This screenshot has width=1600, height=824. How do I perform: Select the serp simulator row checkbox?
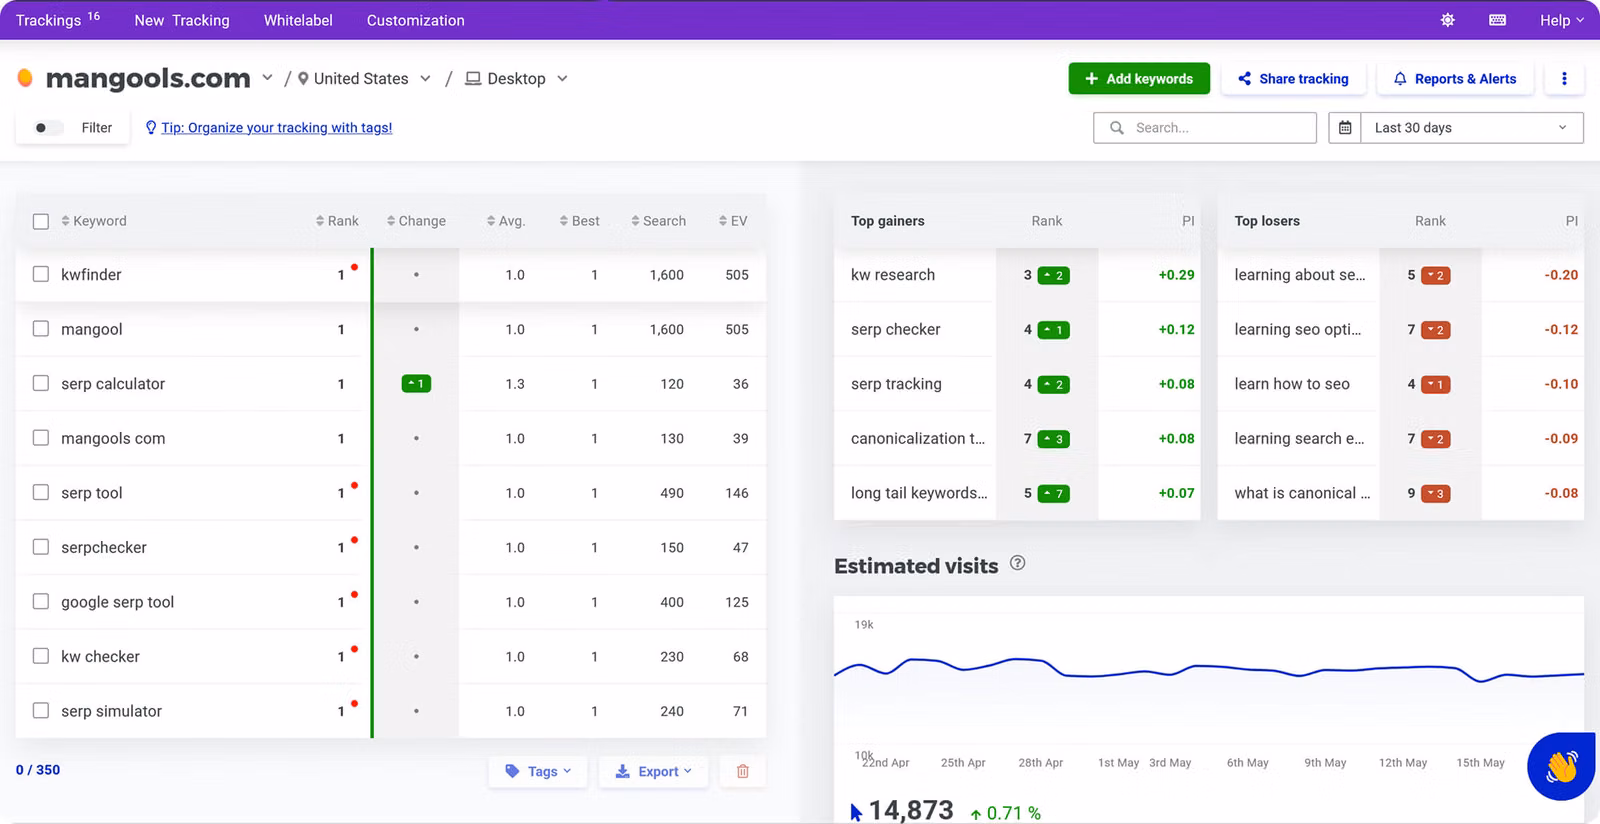41,711
